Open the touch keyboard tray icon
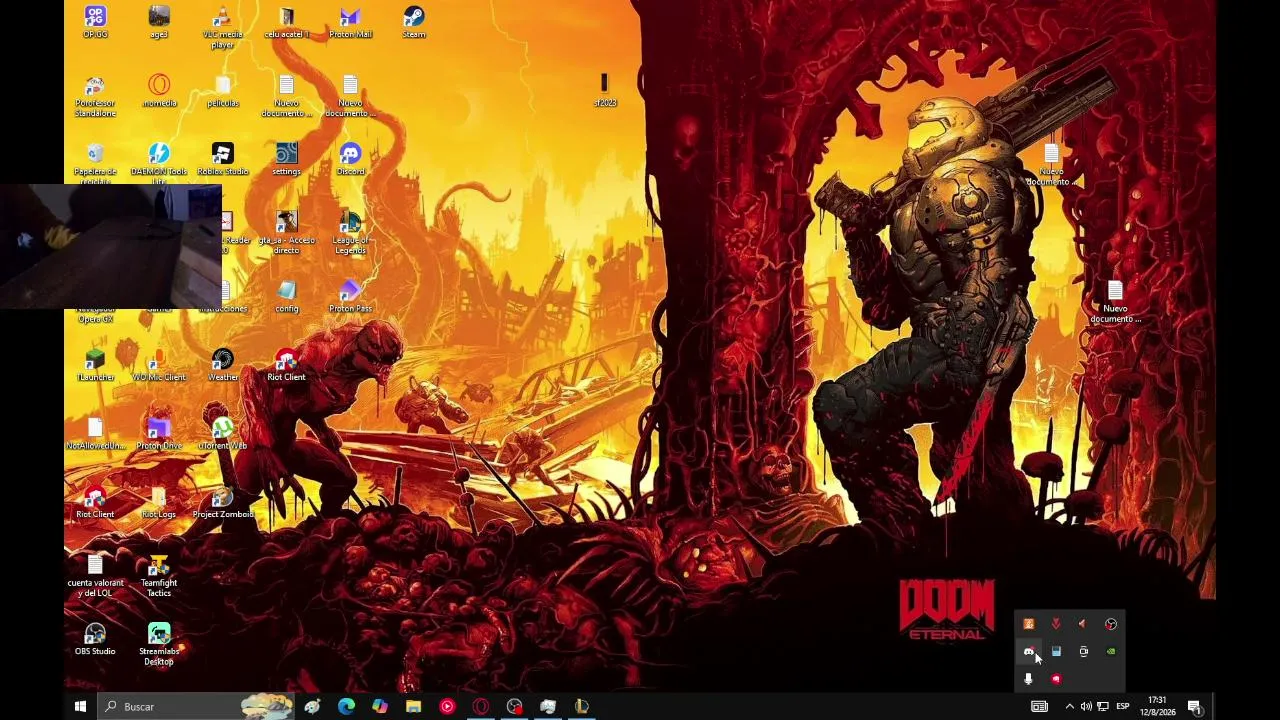 (x=1039, y=706)
